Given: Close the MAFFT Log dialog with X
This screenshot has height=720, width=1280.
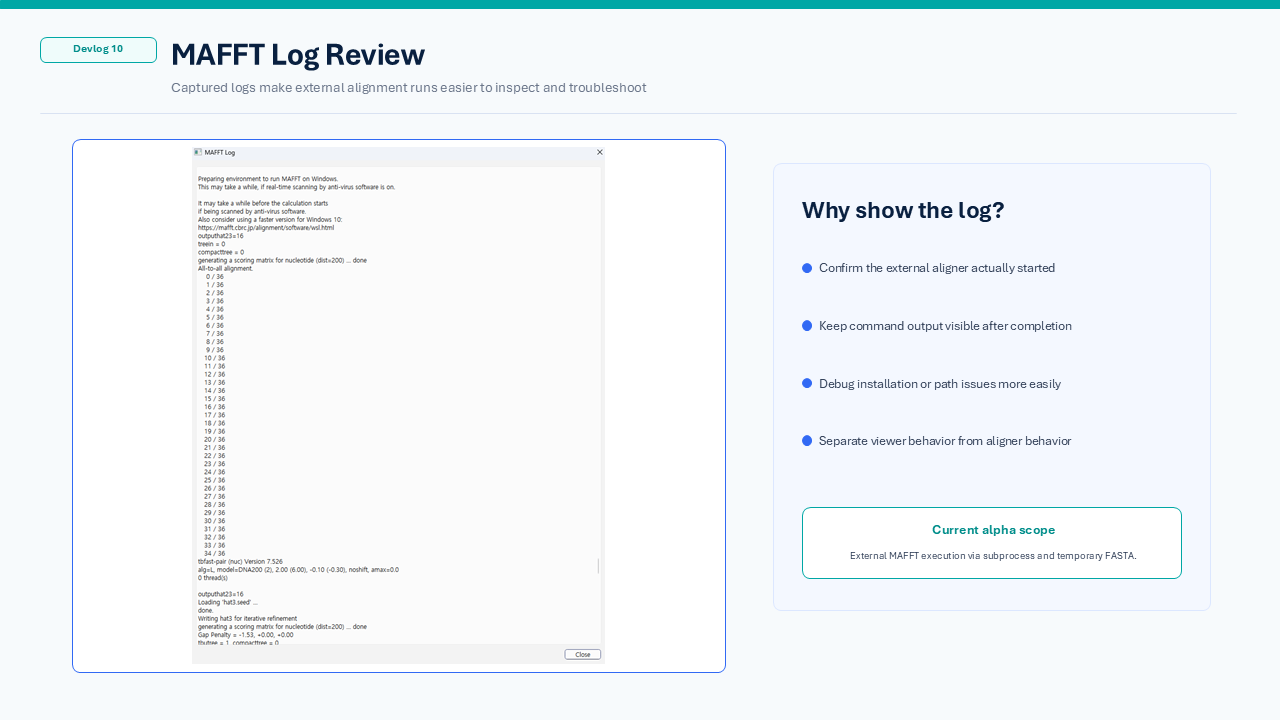Looking at the screenshot, I should [600, 152].
